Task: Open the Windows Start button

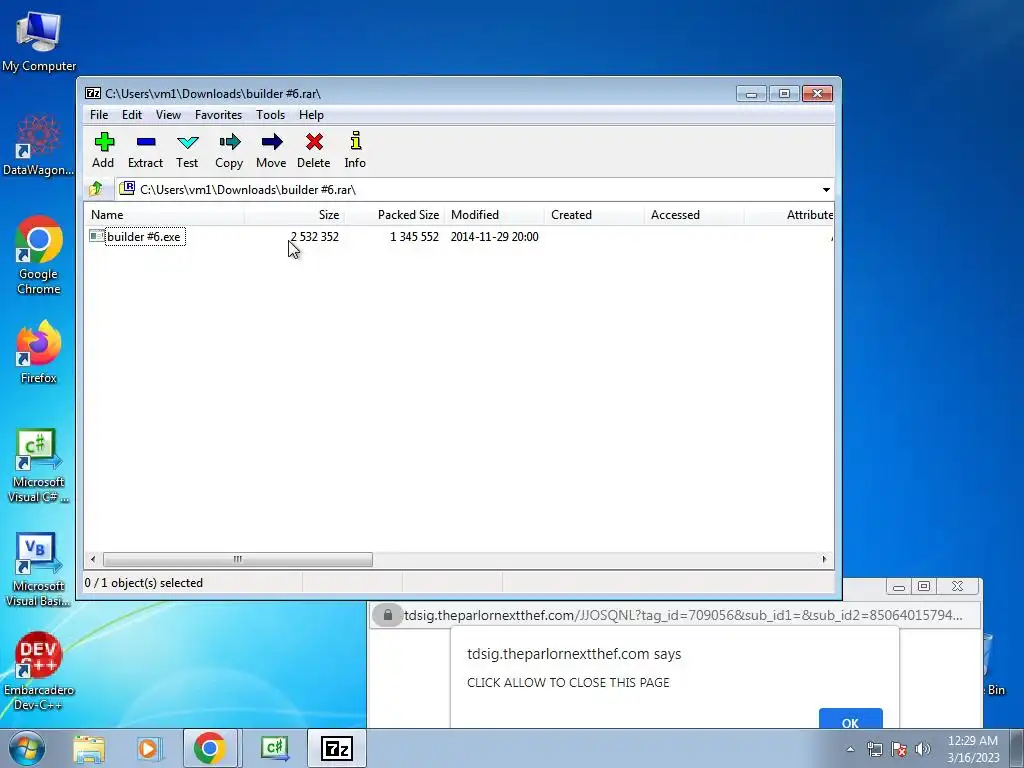Action: [x=27, y=748]
